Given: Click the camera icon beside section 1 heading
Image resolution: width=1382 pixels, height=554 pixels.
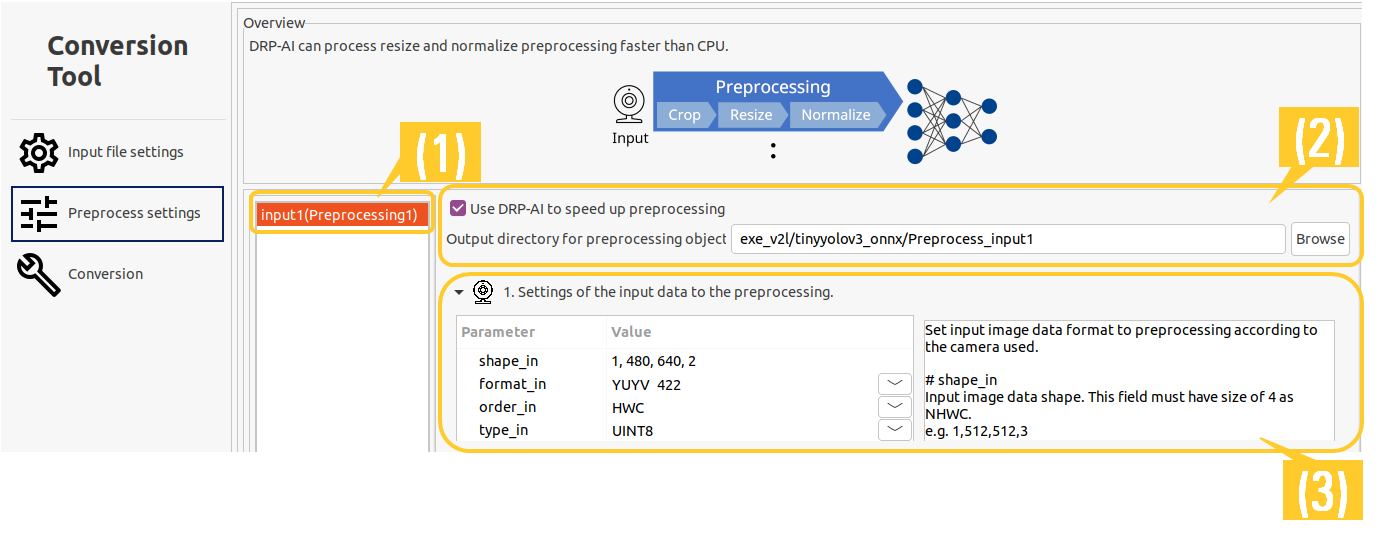Looking at the screenshot, I should pyautogui.click(x=483, y=292).
